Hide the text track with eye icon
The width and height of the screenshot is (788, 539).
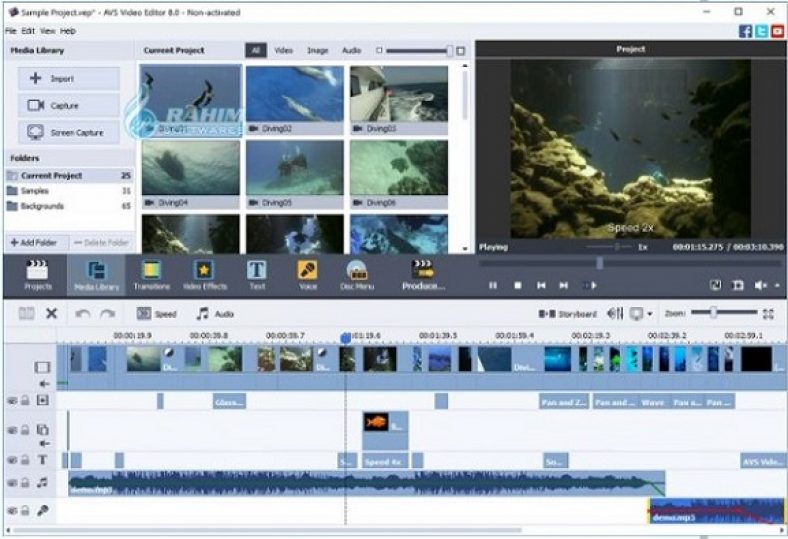12,460
